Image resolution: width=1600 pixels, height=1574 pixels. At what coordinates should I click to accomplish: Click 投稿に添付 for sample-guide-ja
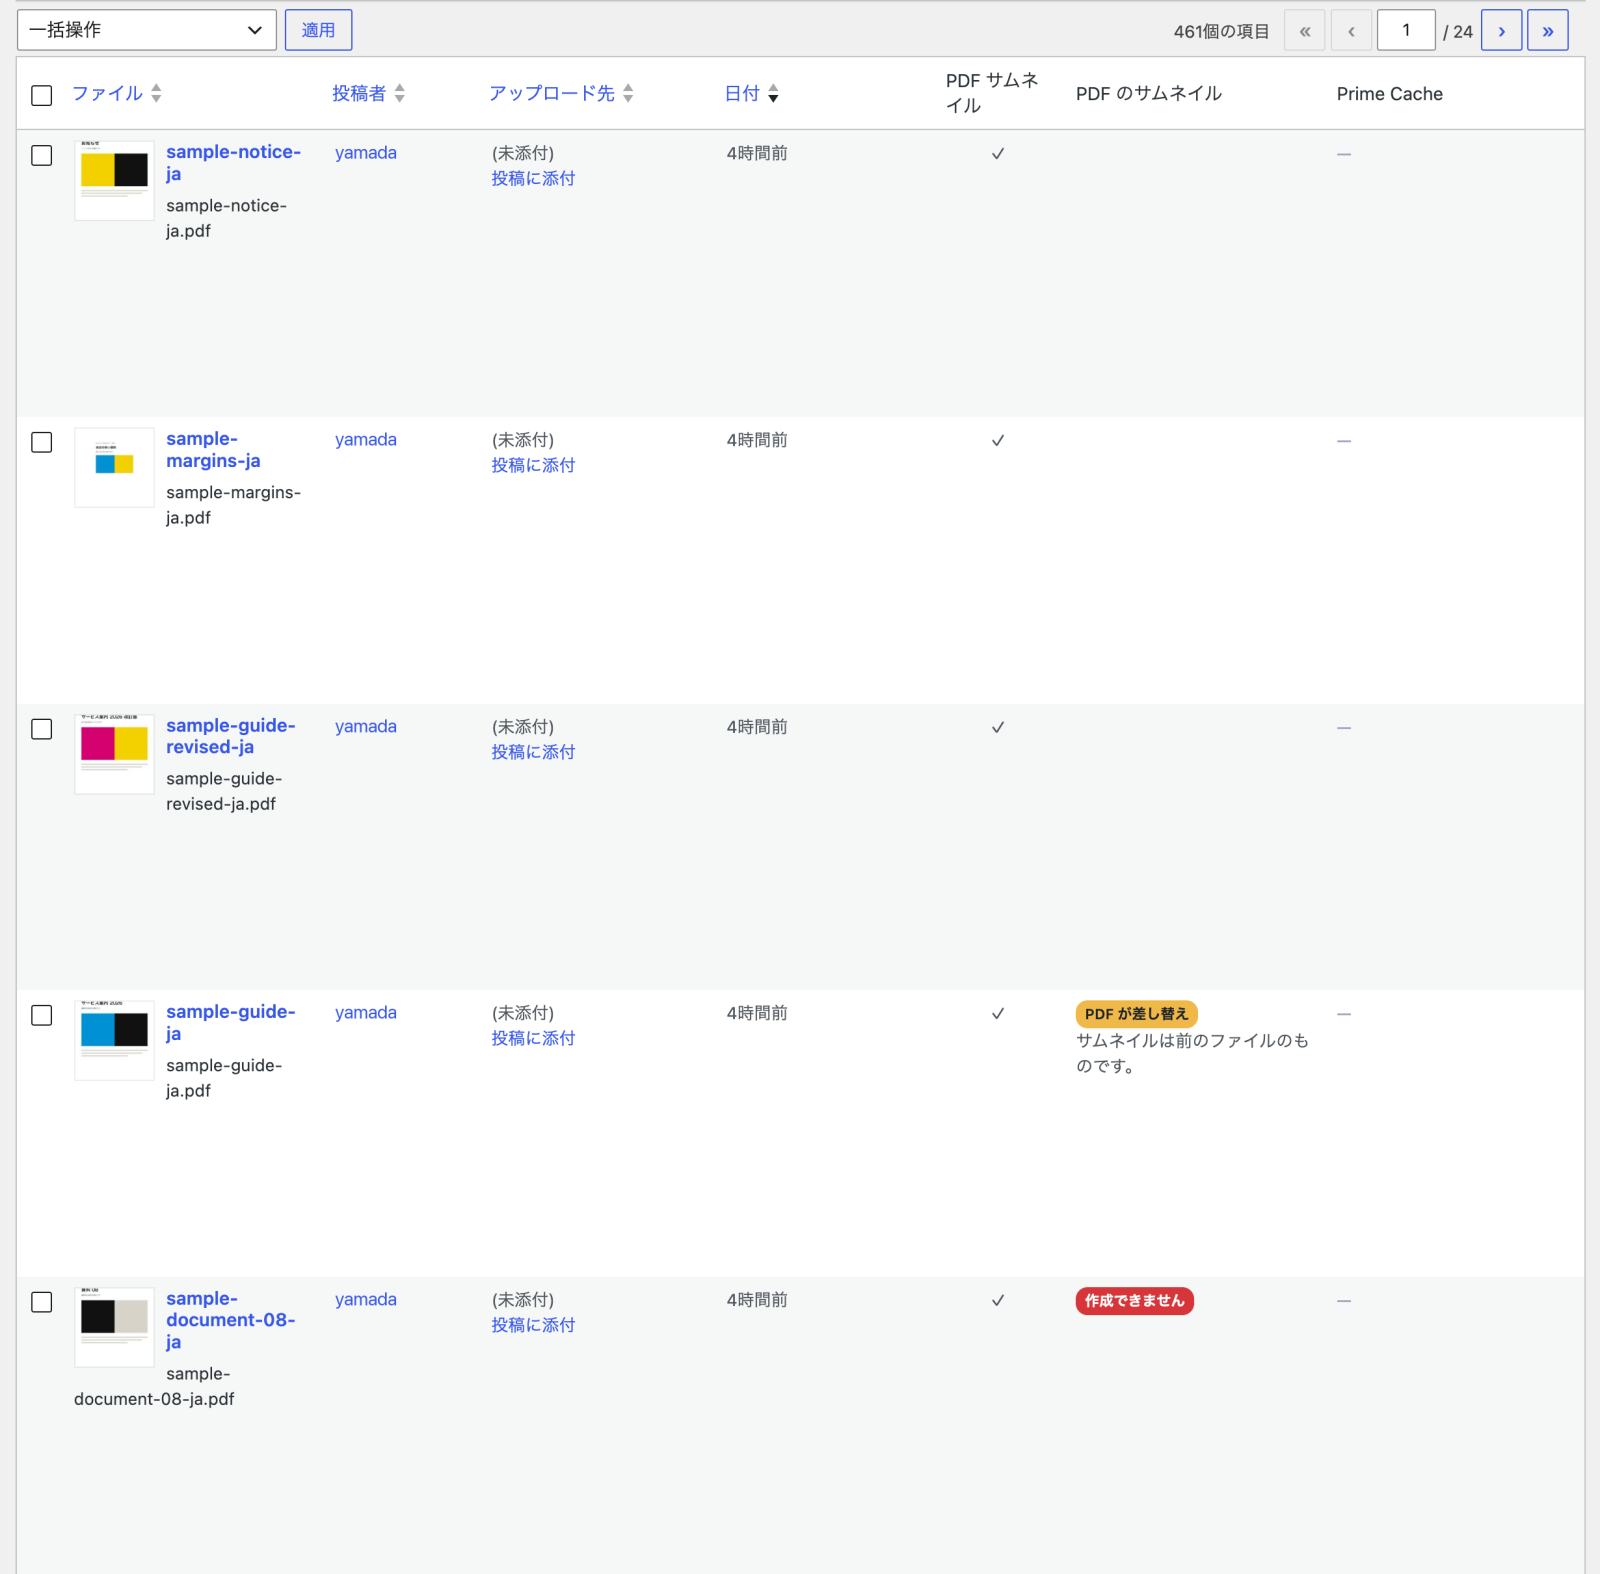click(x=533, y=1038)
